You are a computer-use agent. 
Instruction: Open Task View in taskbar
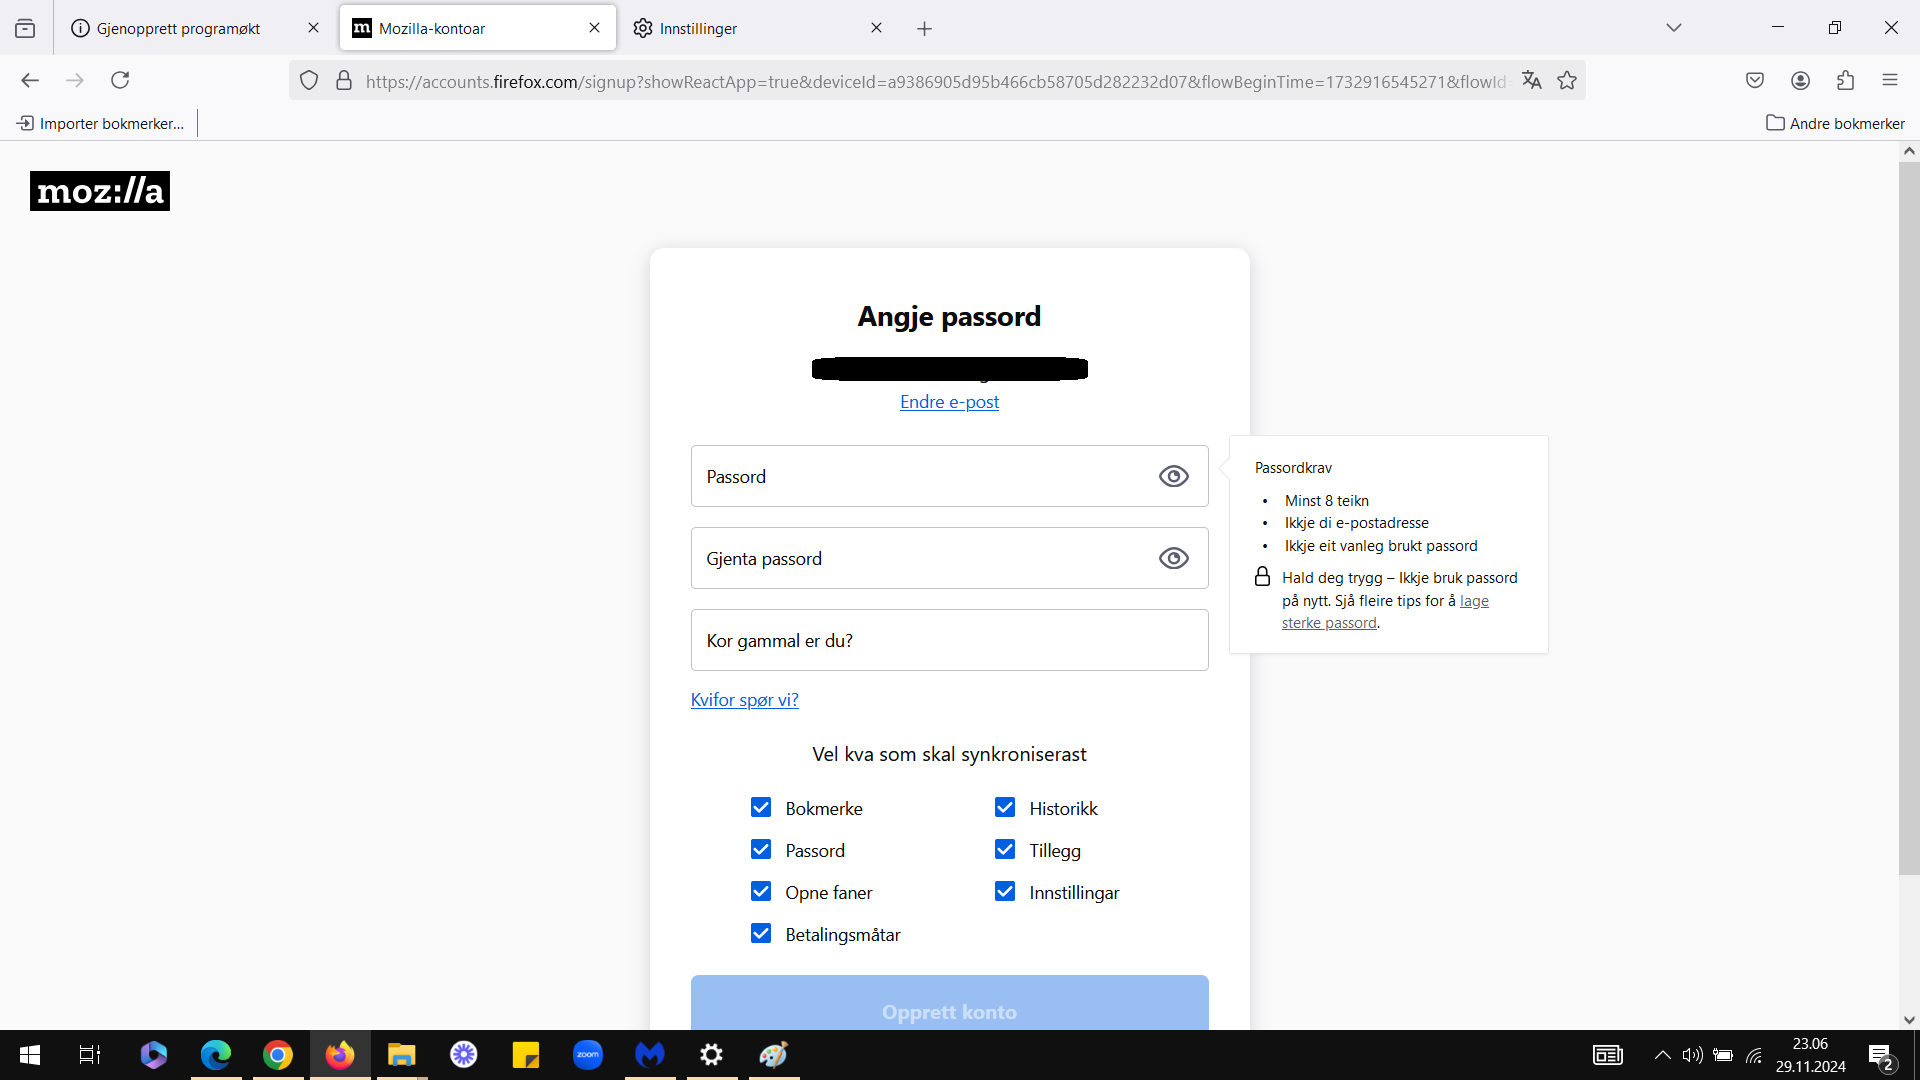(90, 1055)
